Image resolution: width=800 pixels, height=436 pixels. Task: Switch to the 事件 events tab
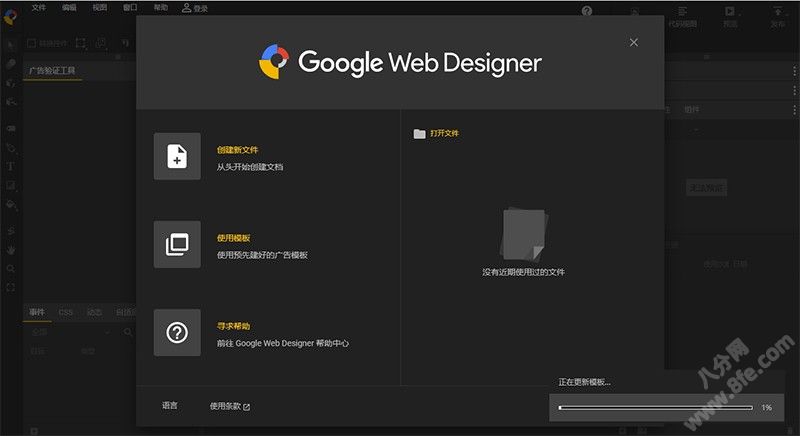click(x=37, y=312)
